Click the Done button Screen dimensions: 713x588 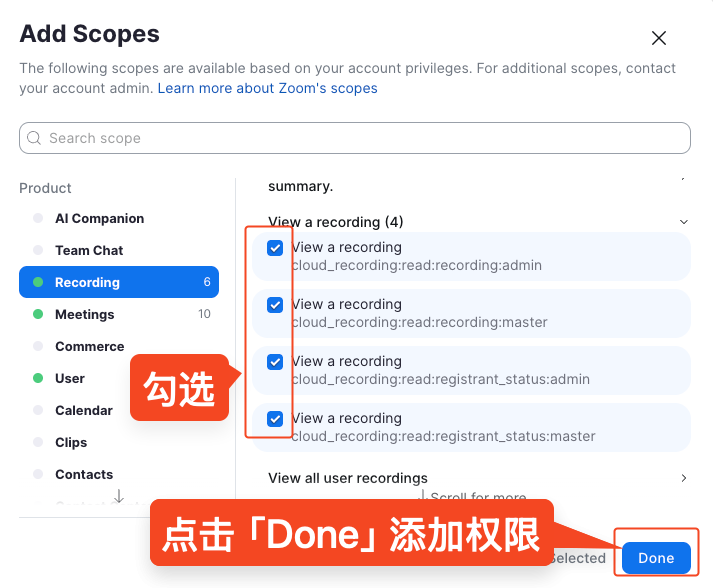pos(656,558)
